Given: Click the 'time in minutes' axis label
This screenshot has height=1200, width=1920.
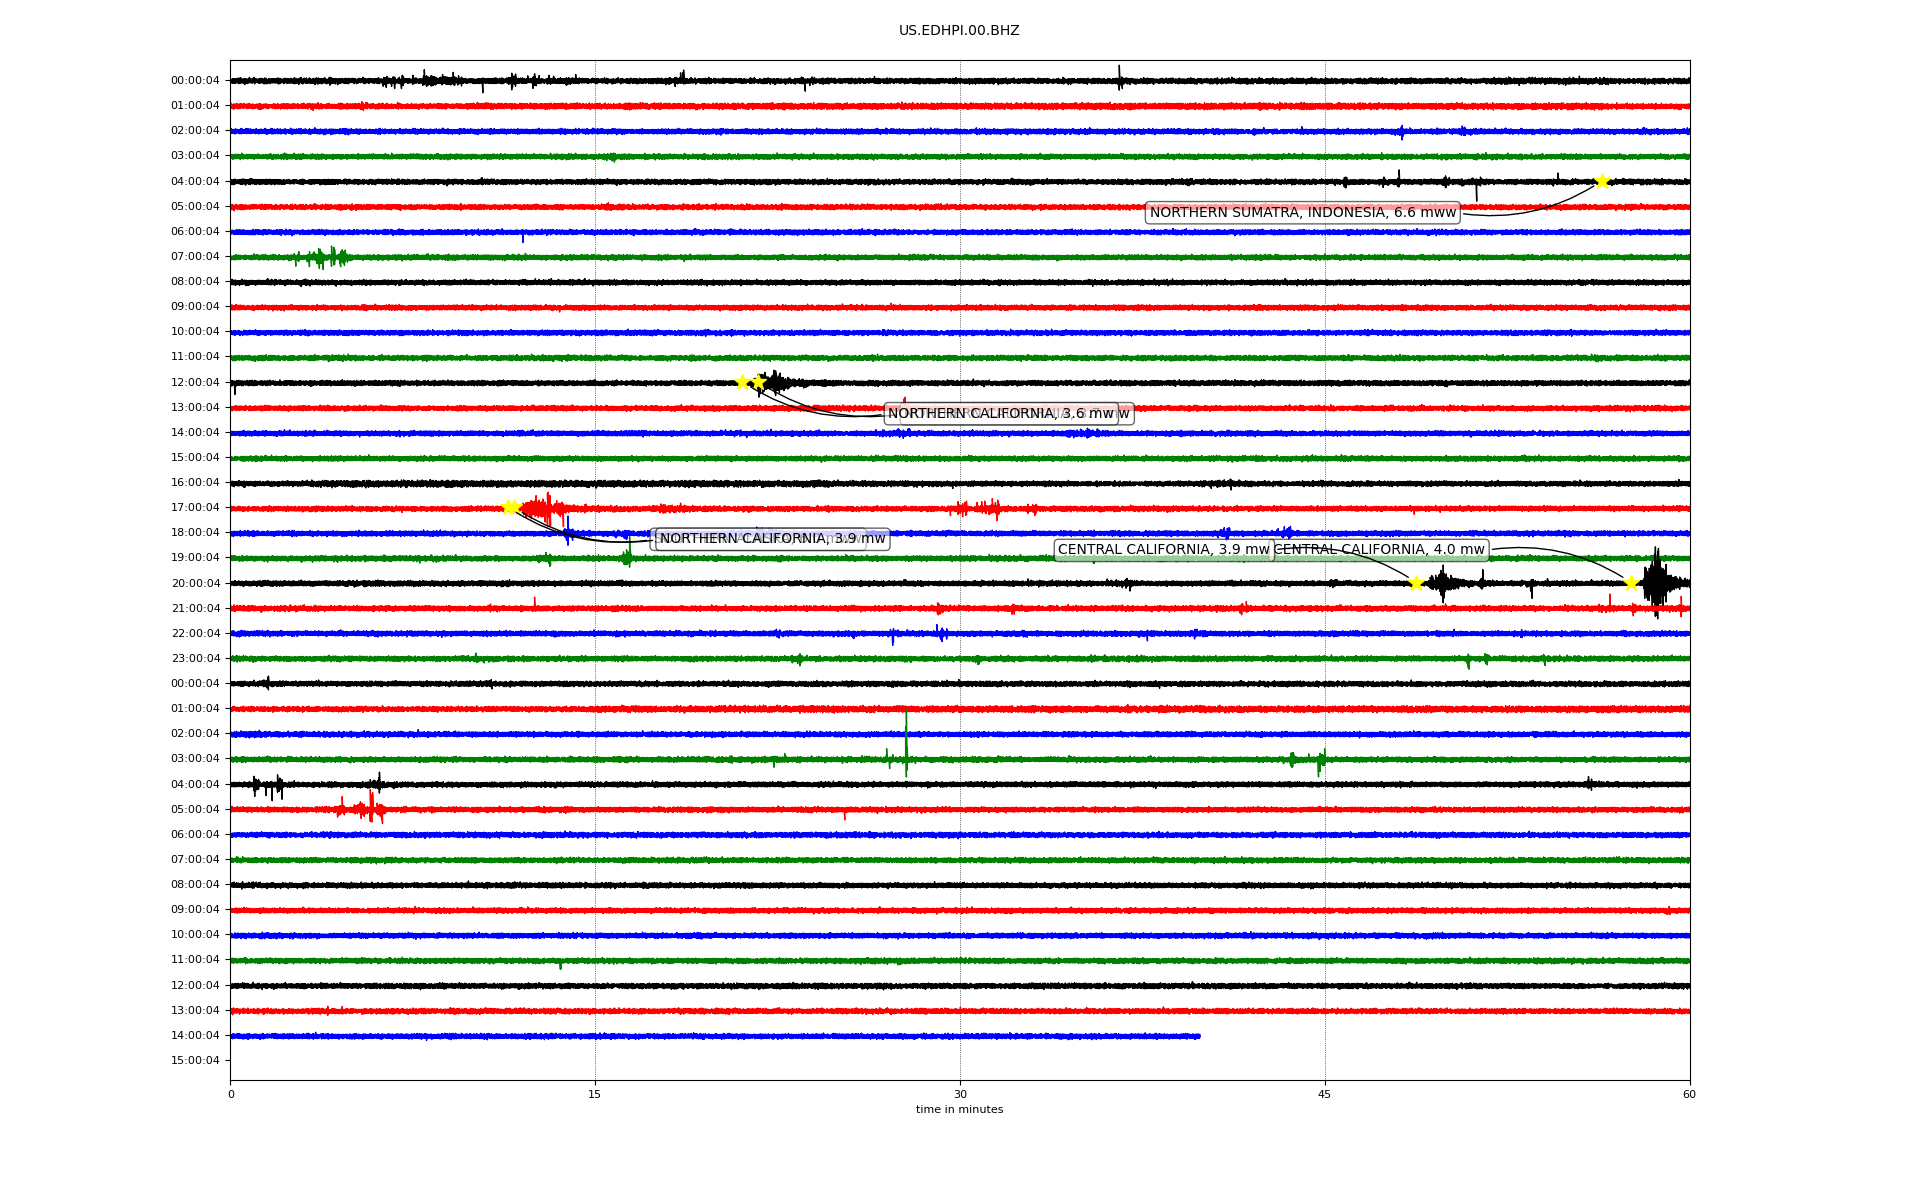Looking at the screenshot, I should (959, 1110).
